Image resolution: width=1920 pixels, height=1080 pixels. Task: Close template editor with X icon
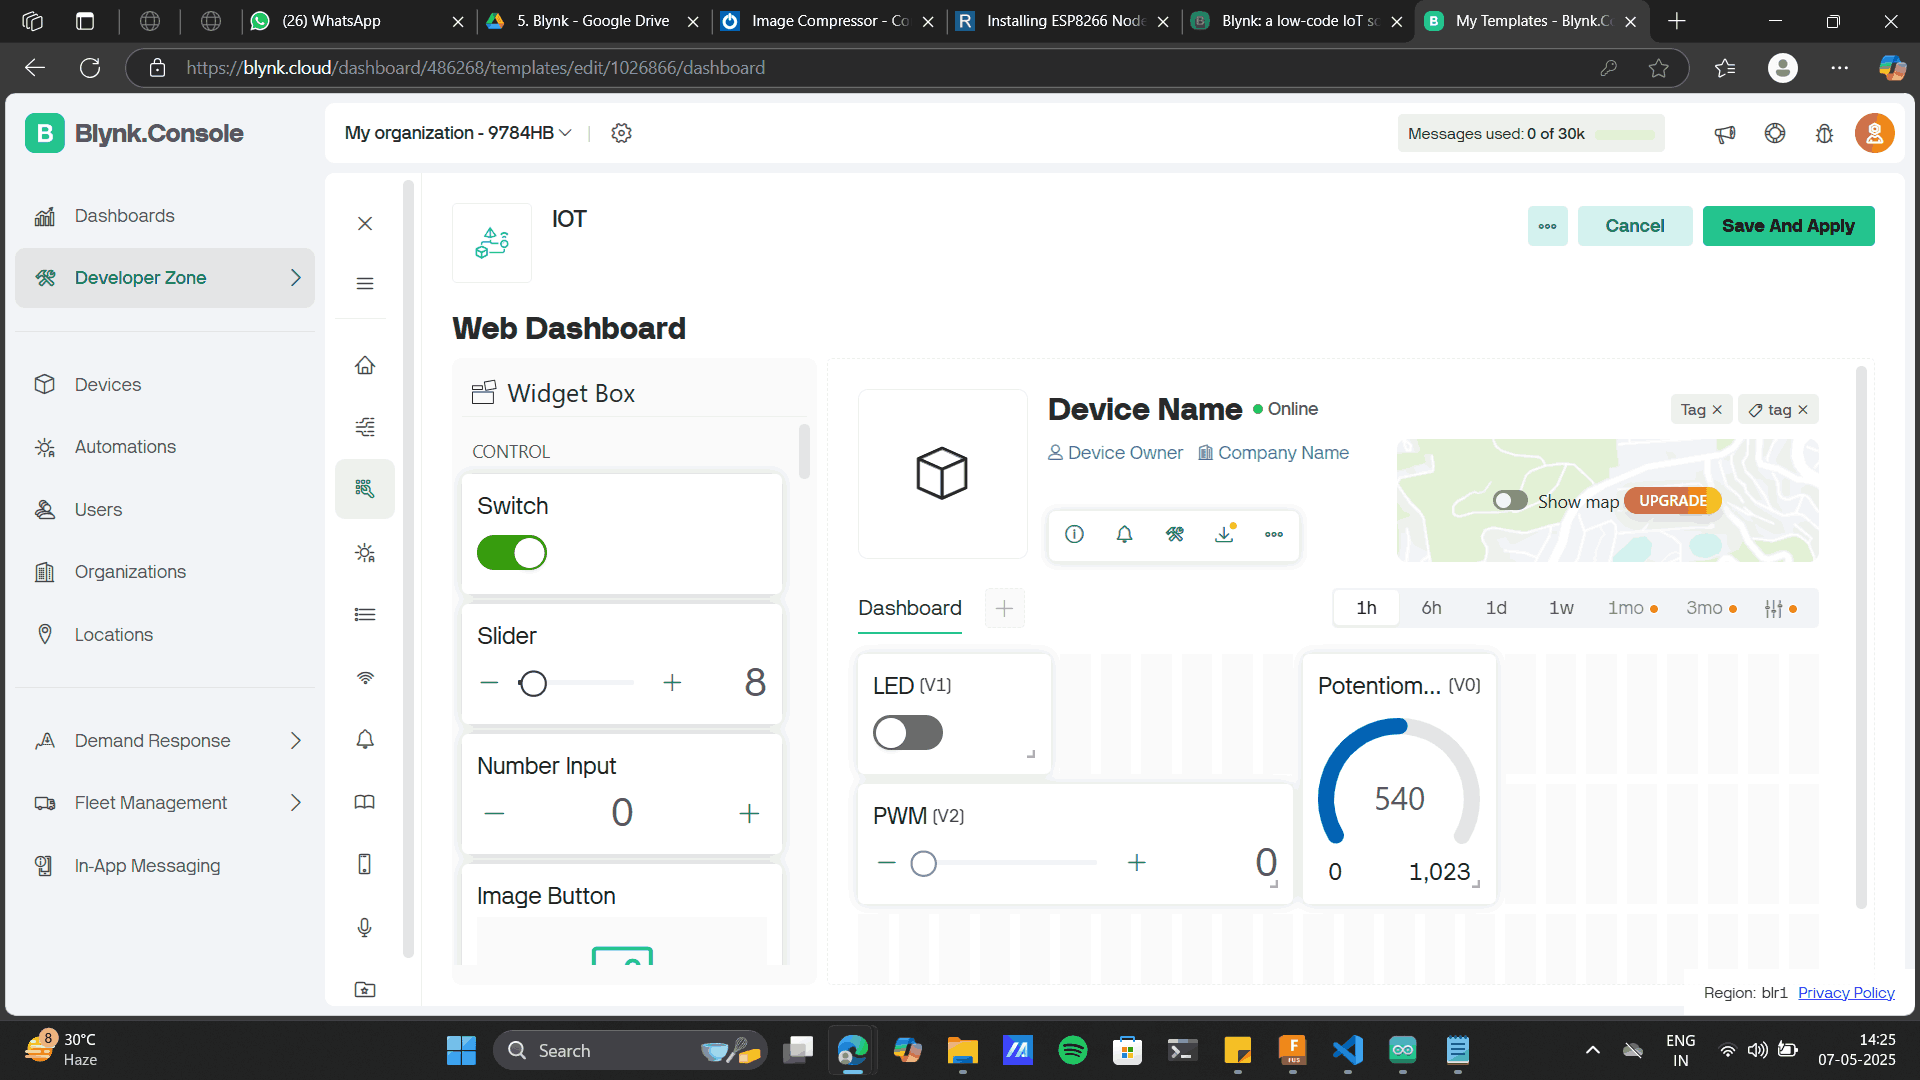click(365, 223)
